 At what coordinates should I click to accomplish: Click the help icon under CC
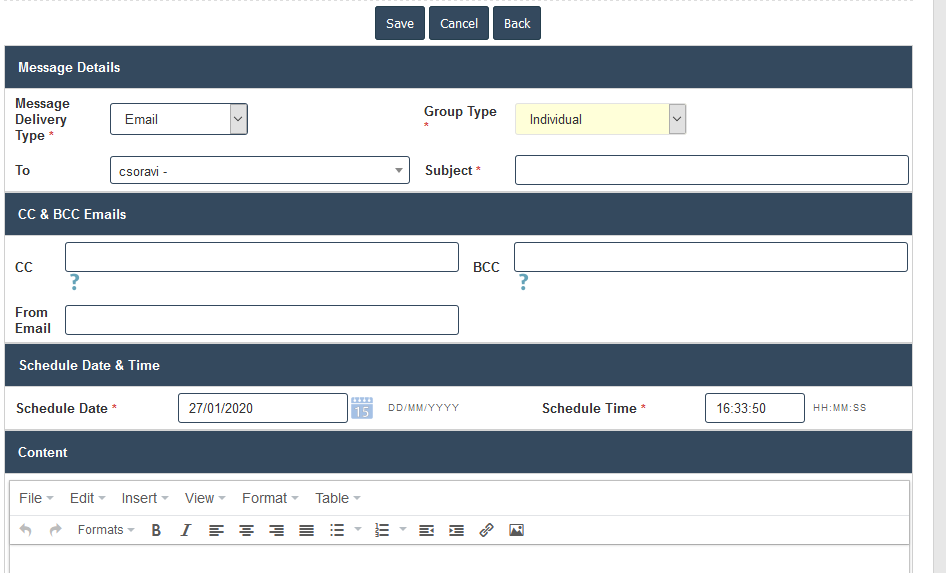click(x=74, y=283)
